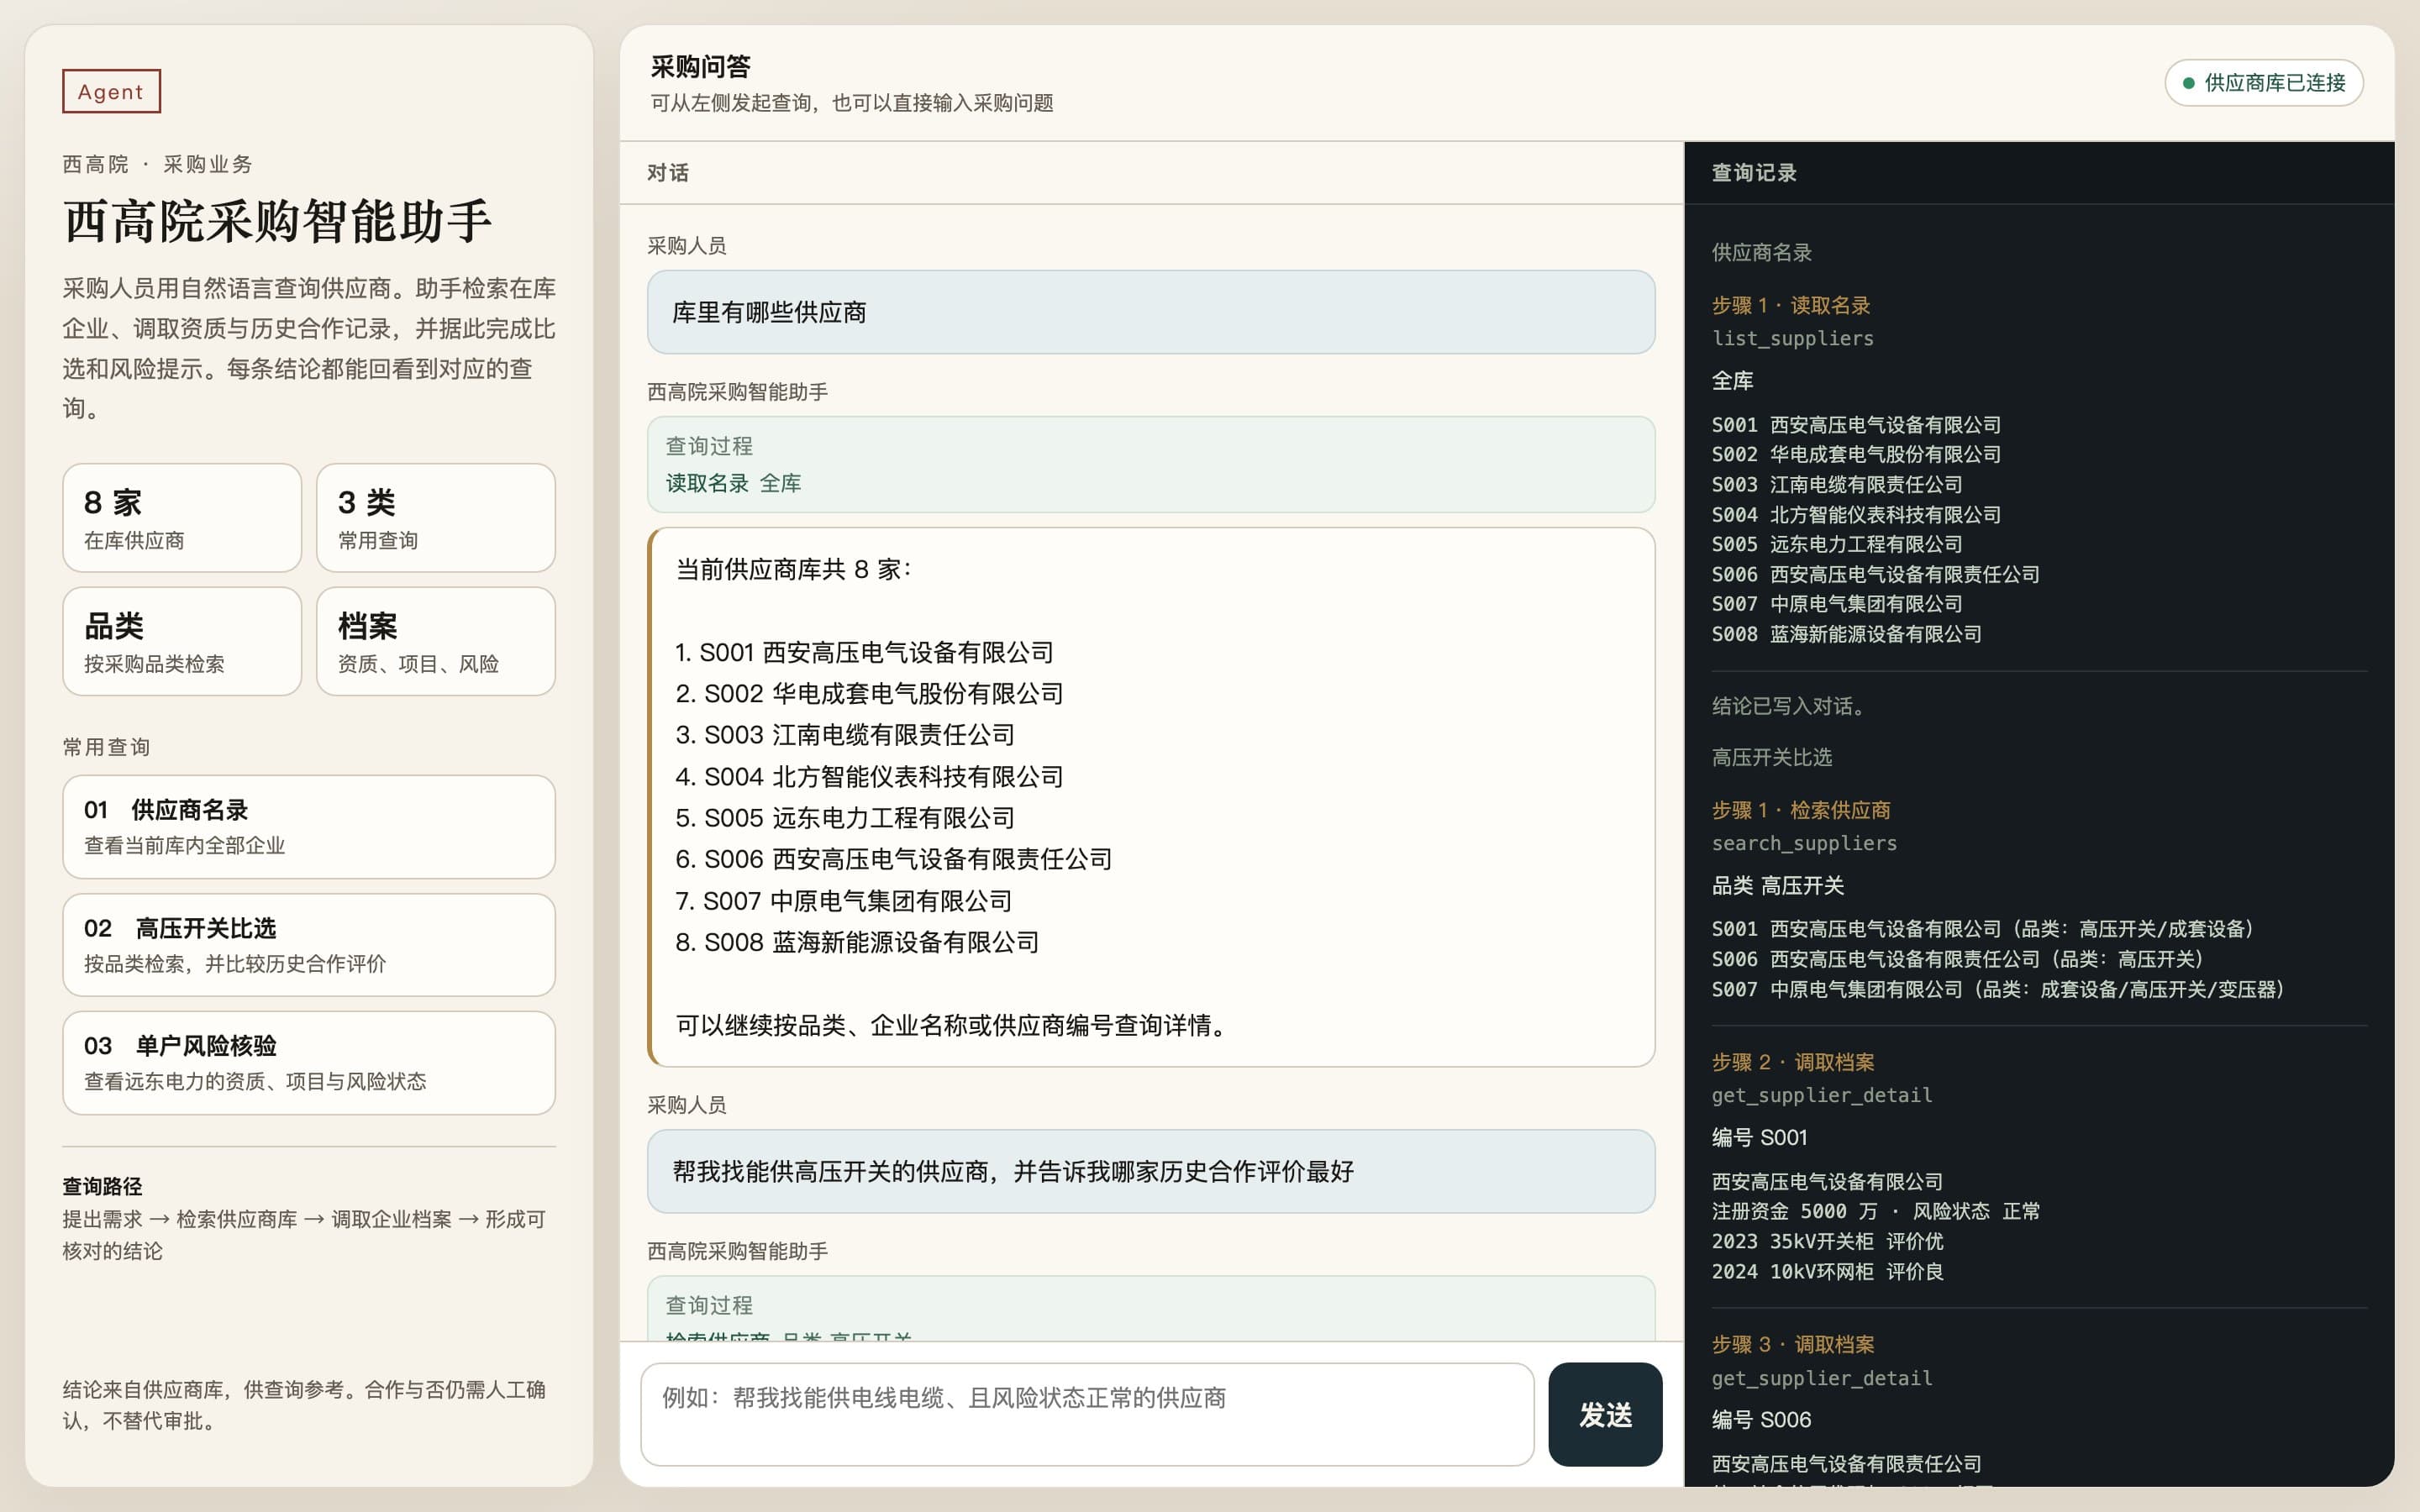
Task: Click the 供应商库已连接 status pill
Action: (2264, 83)
